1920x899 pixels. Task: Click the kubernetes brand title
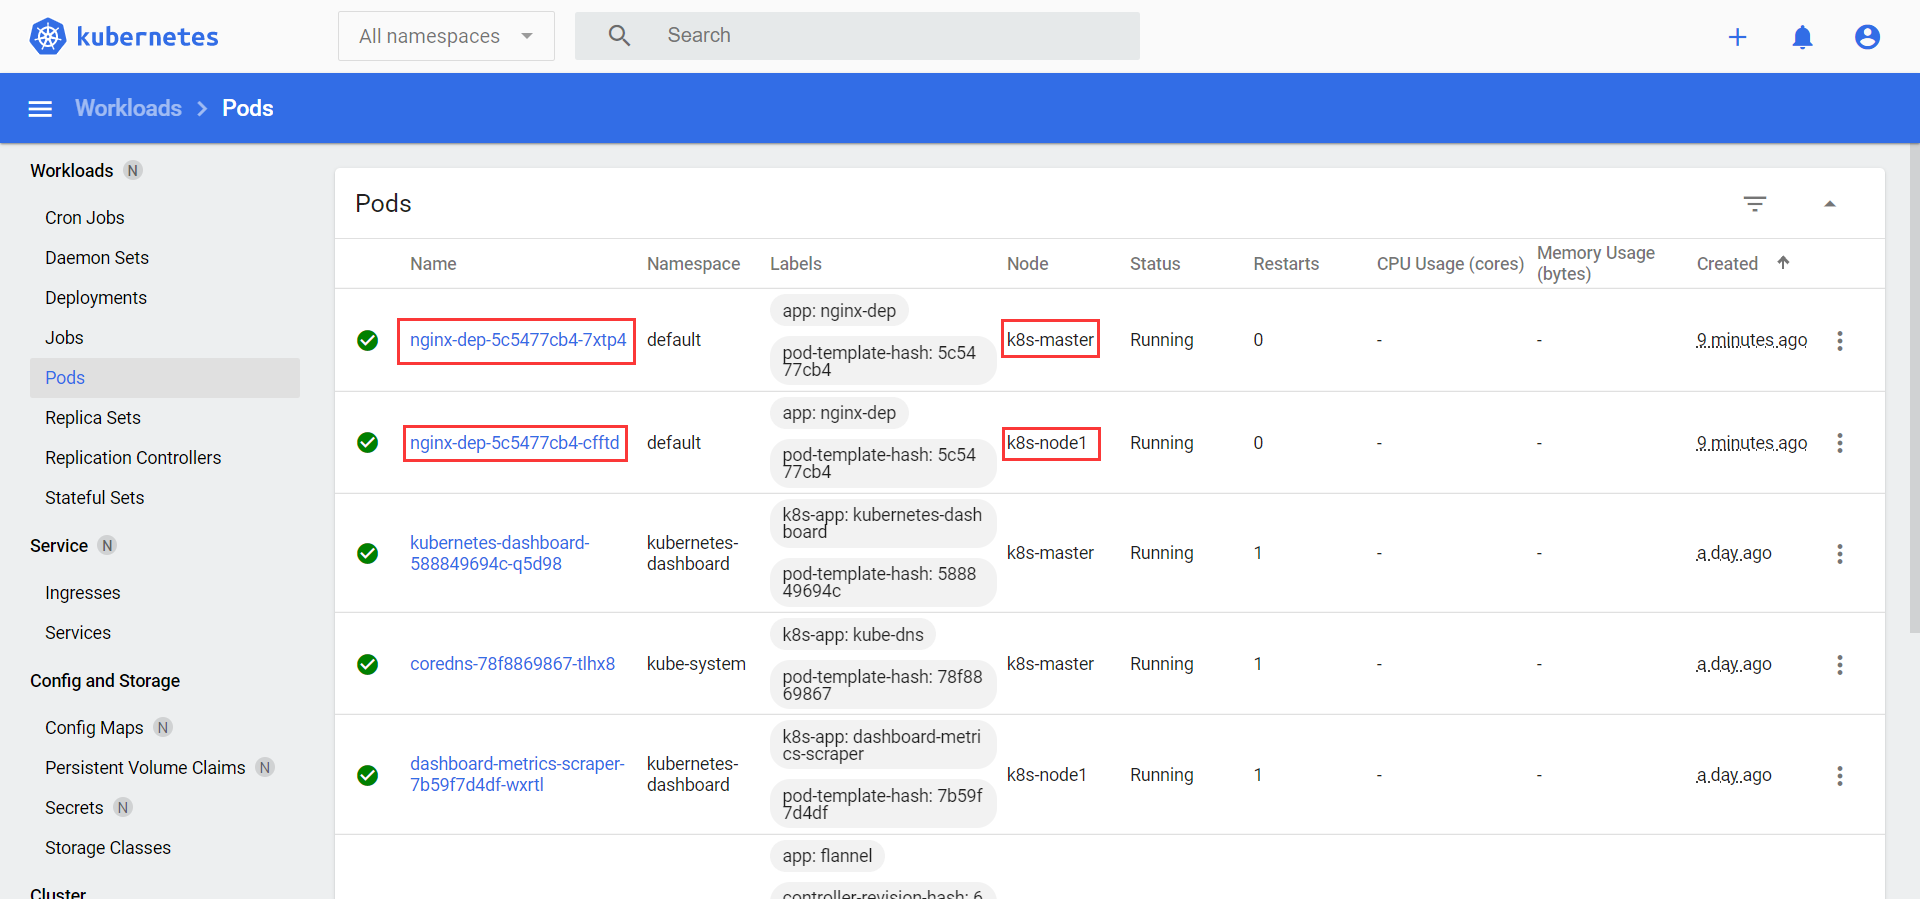(147, 37)
